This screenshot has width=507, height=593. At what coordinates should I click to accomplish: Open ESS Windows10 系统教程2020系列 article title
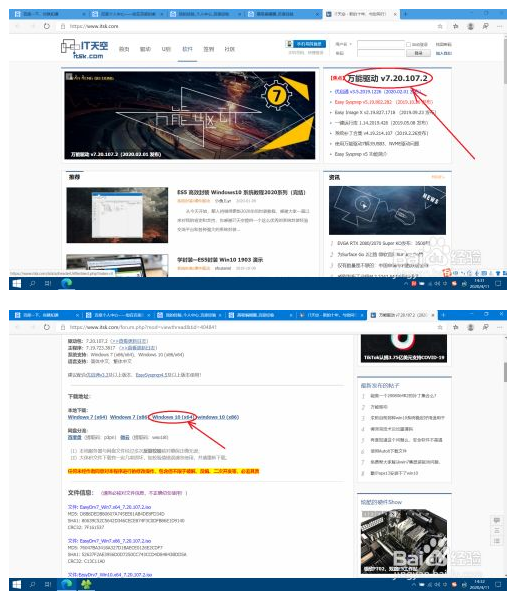241,192
